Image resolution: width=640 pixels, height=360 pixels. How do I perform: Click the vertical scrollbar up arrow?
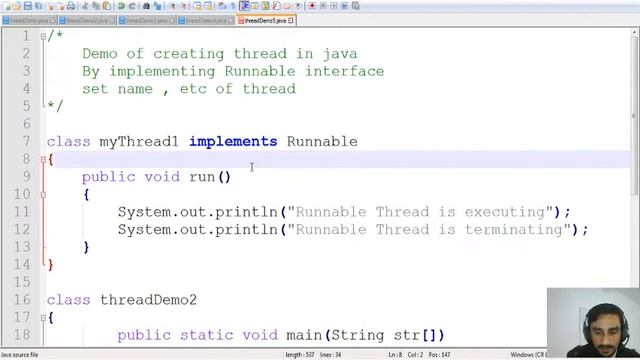coord(635,32)
